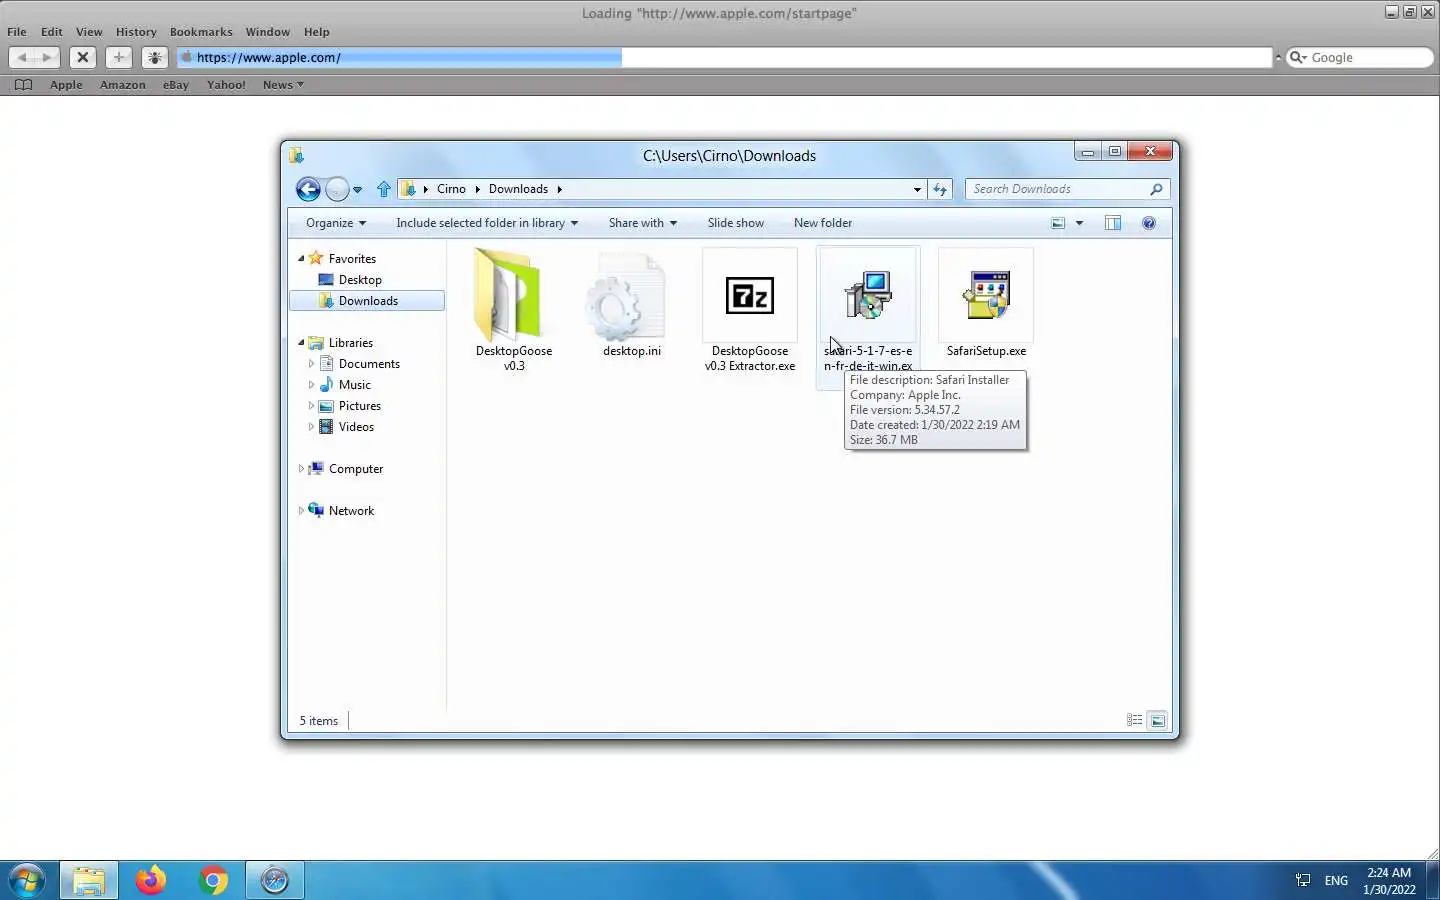Image resolution: width=1440 pixels, height=900 pixels.
Task: Open Safari's Window menu
Action: [268, 32]
